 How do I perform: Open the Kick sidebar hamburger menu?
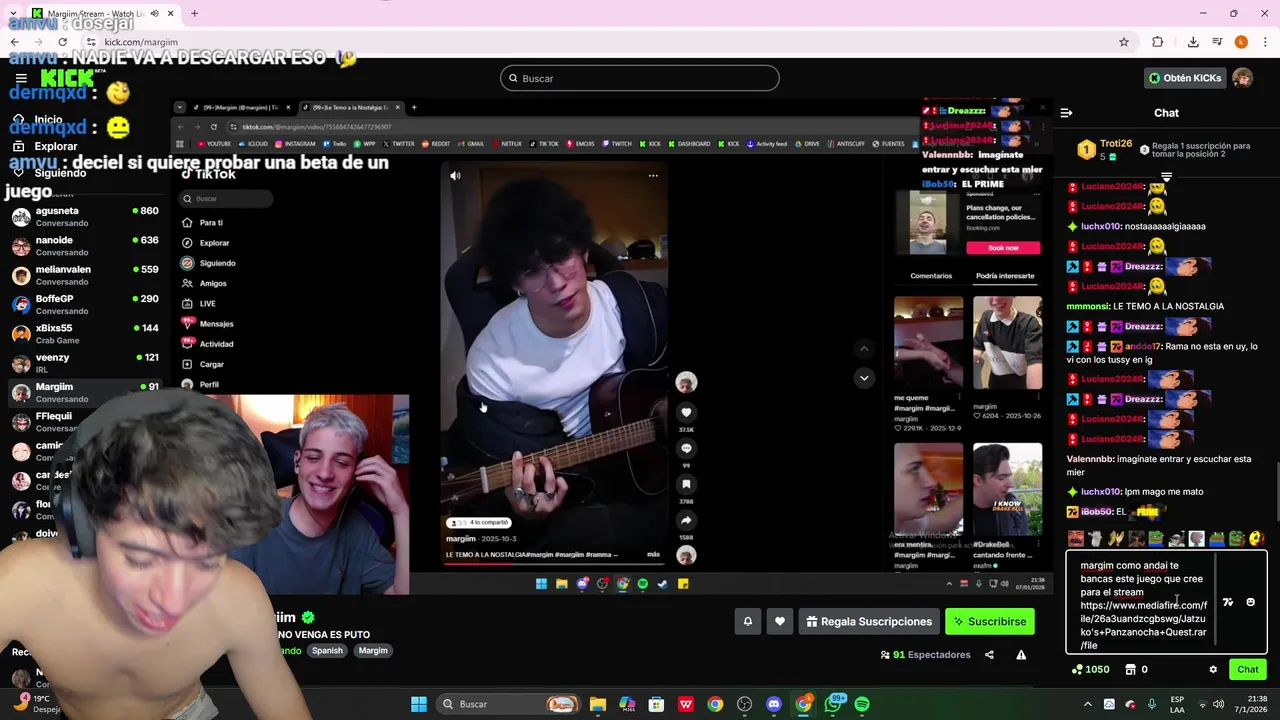pyautogui.click(x=21, y=78)
